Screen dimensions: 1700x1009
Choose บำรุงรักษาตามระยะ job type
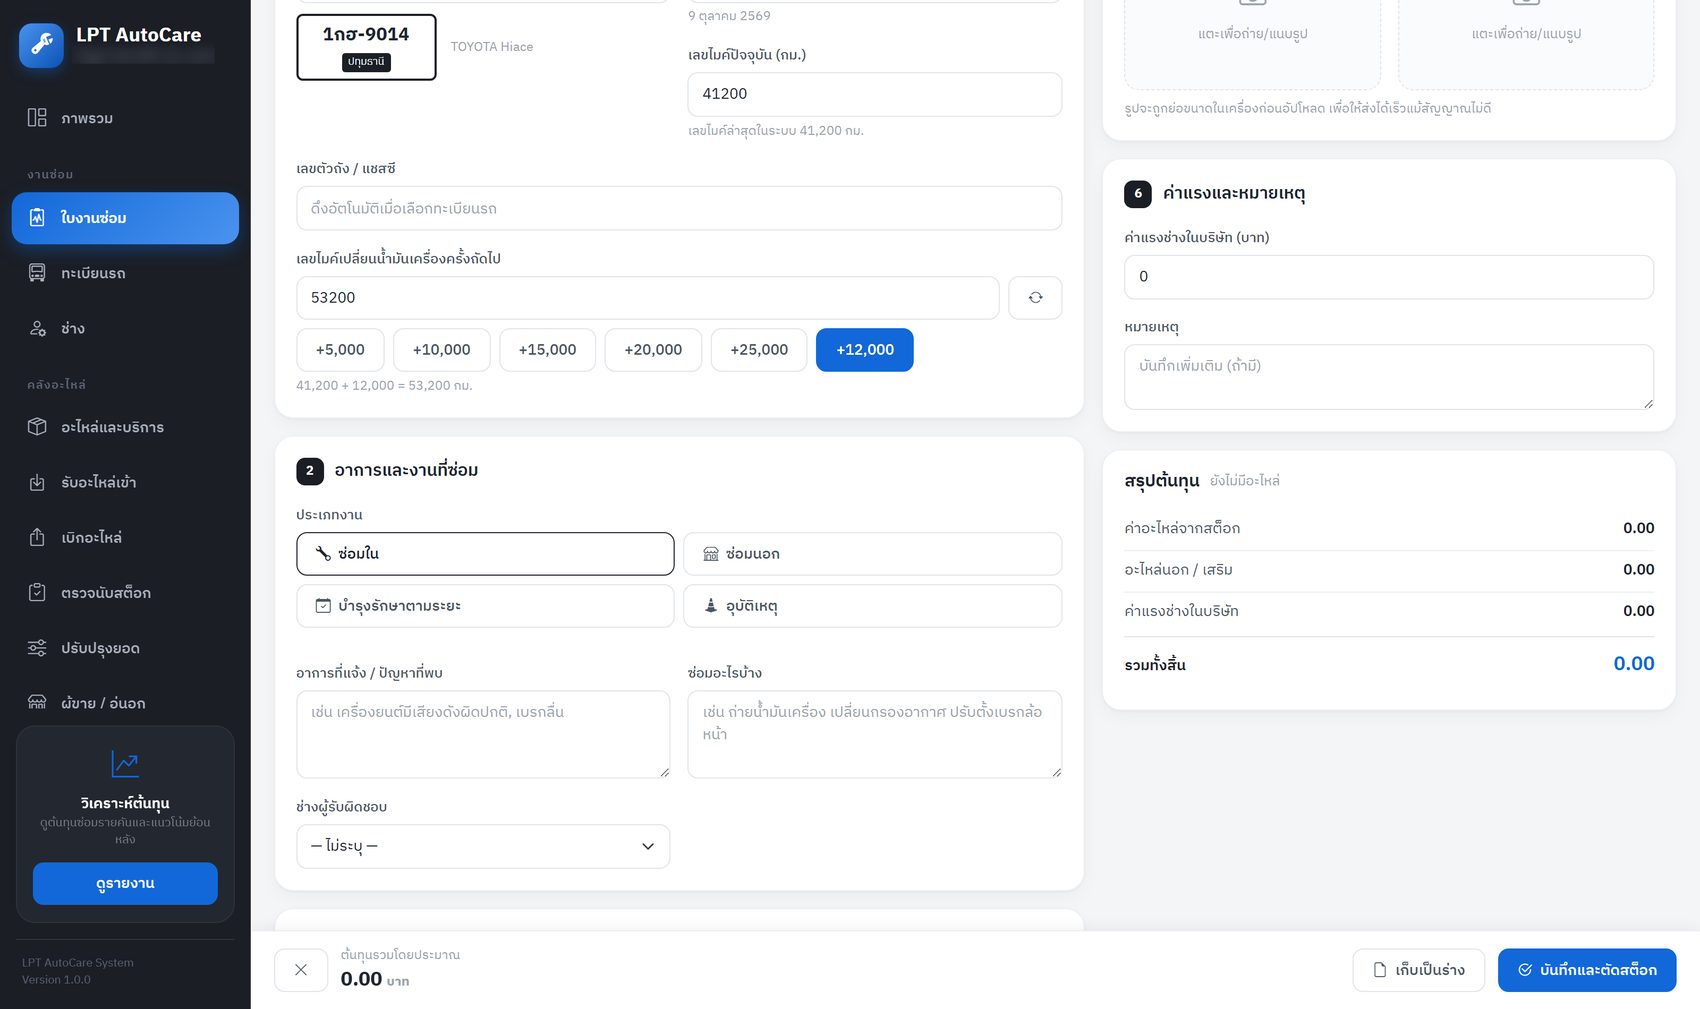tap(485, 606)
